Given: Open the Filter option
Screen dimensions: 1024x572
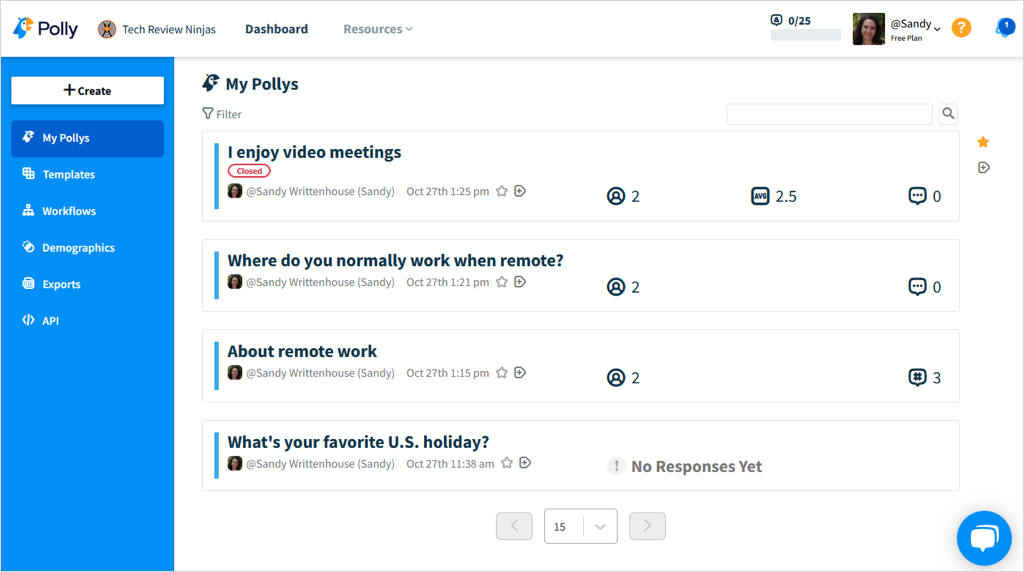Looking at the screenshot, I should (222, 114).
